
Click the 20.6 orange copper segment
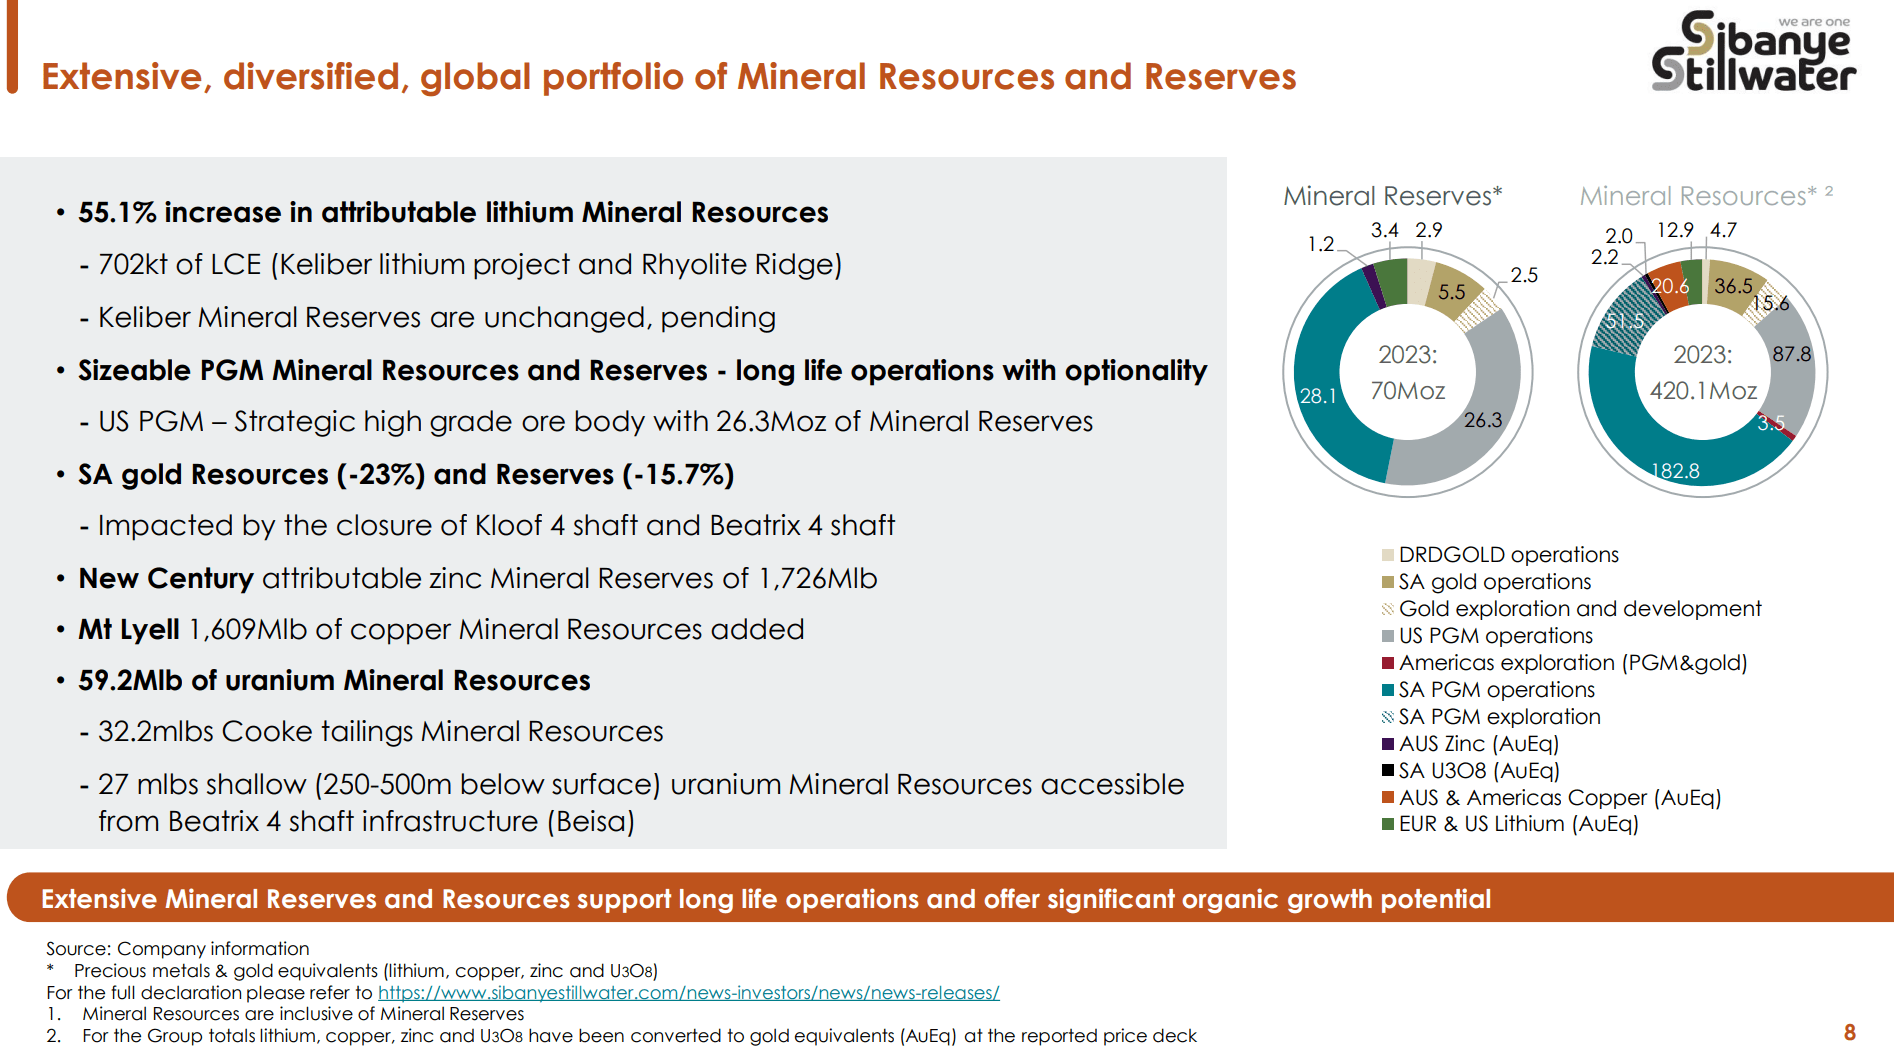pos(1669,286)
